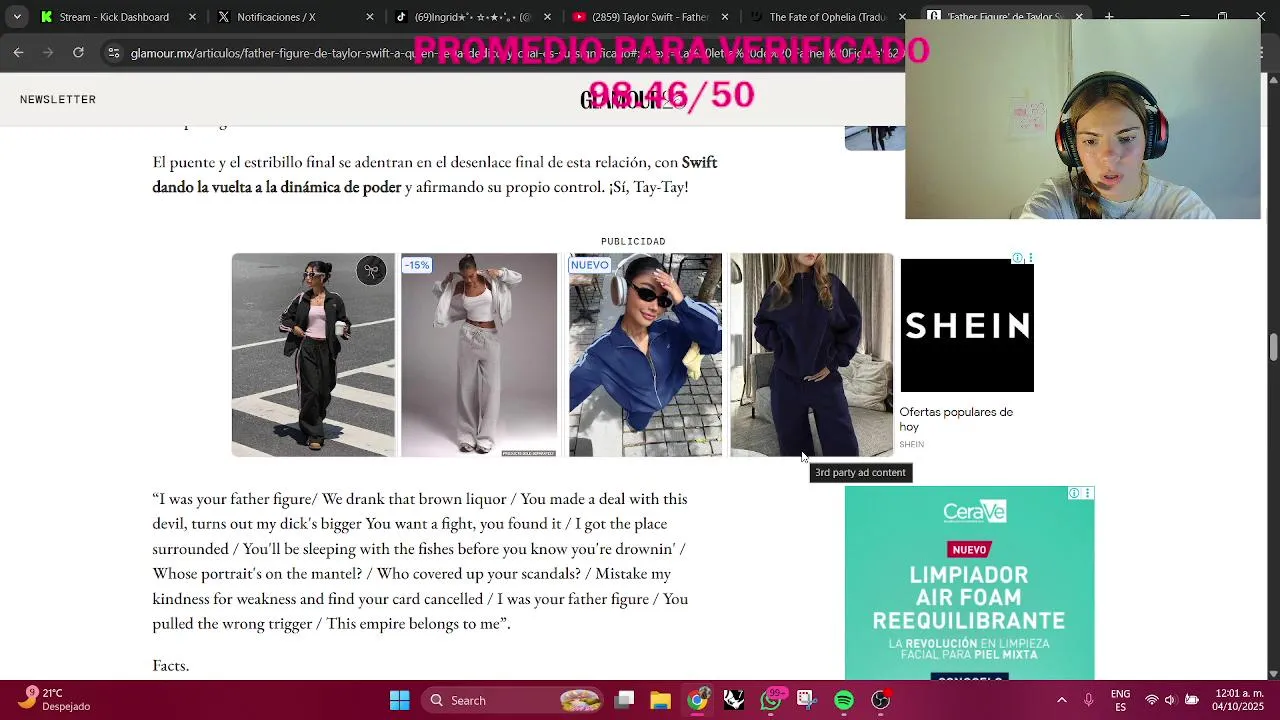Close the YouTube Taylor Swift tab
The height and width of the screenshot is (720, 1280).
(724, 17)
